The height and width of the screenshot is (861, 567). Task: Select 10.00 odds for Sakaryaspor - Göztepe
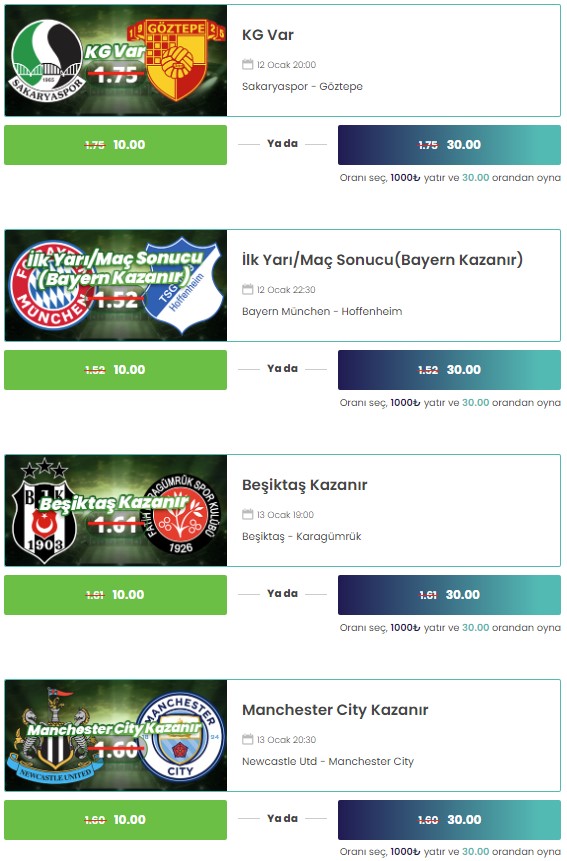pyautogui.click(x=115, y=145)
